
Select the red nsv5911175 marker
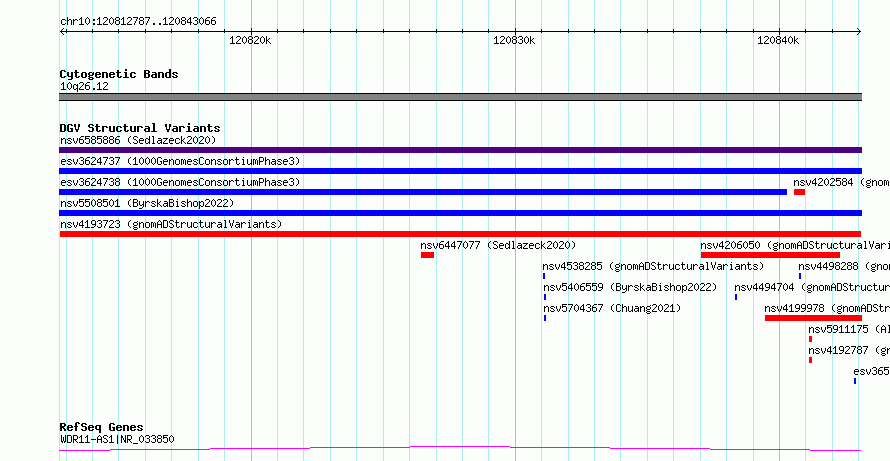coord(810,339)
